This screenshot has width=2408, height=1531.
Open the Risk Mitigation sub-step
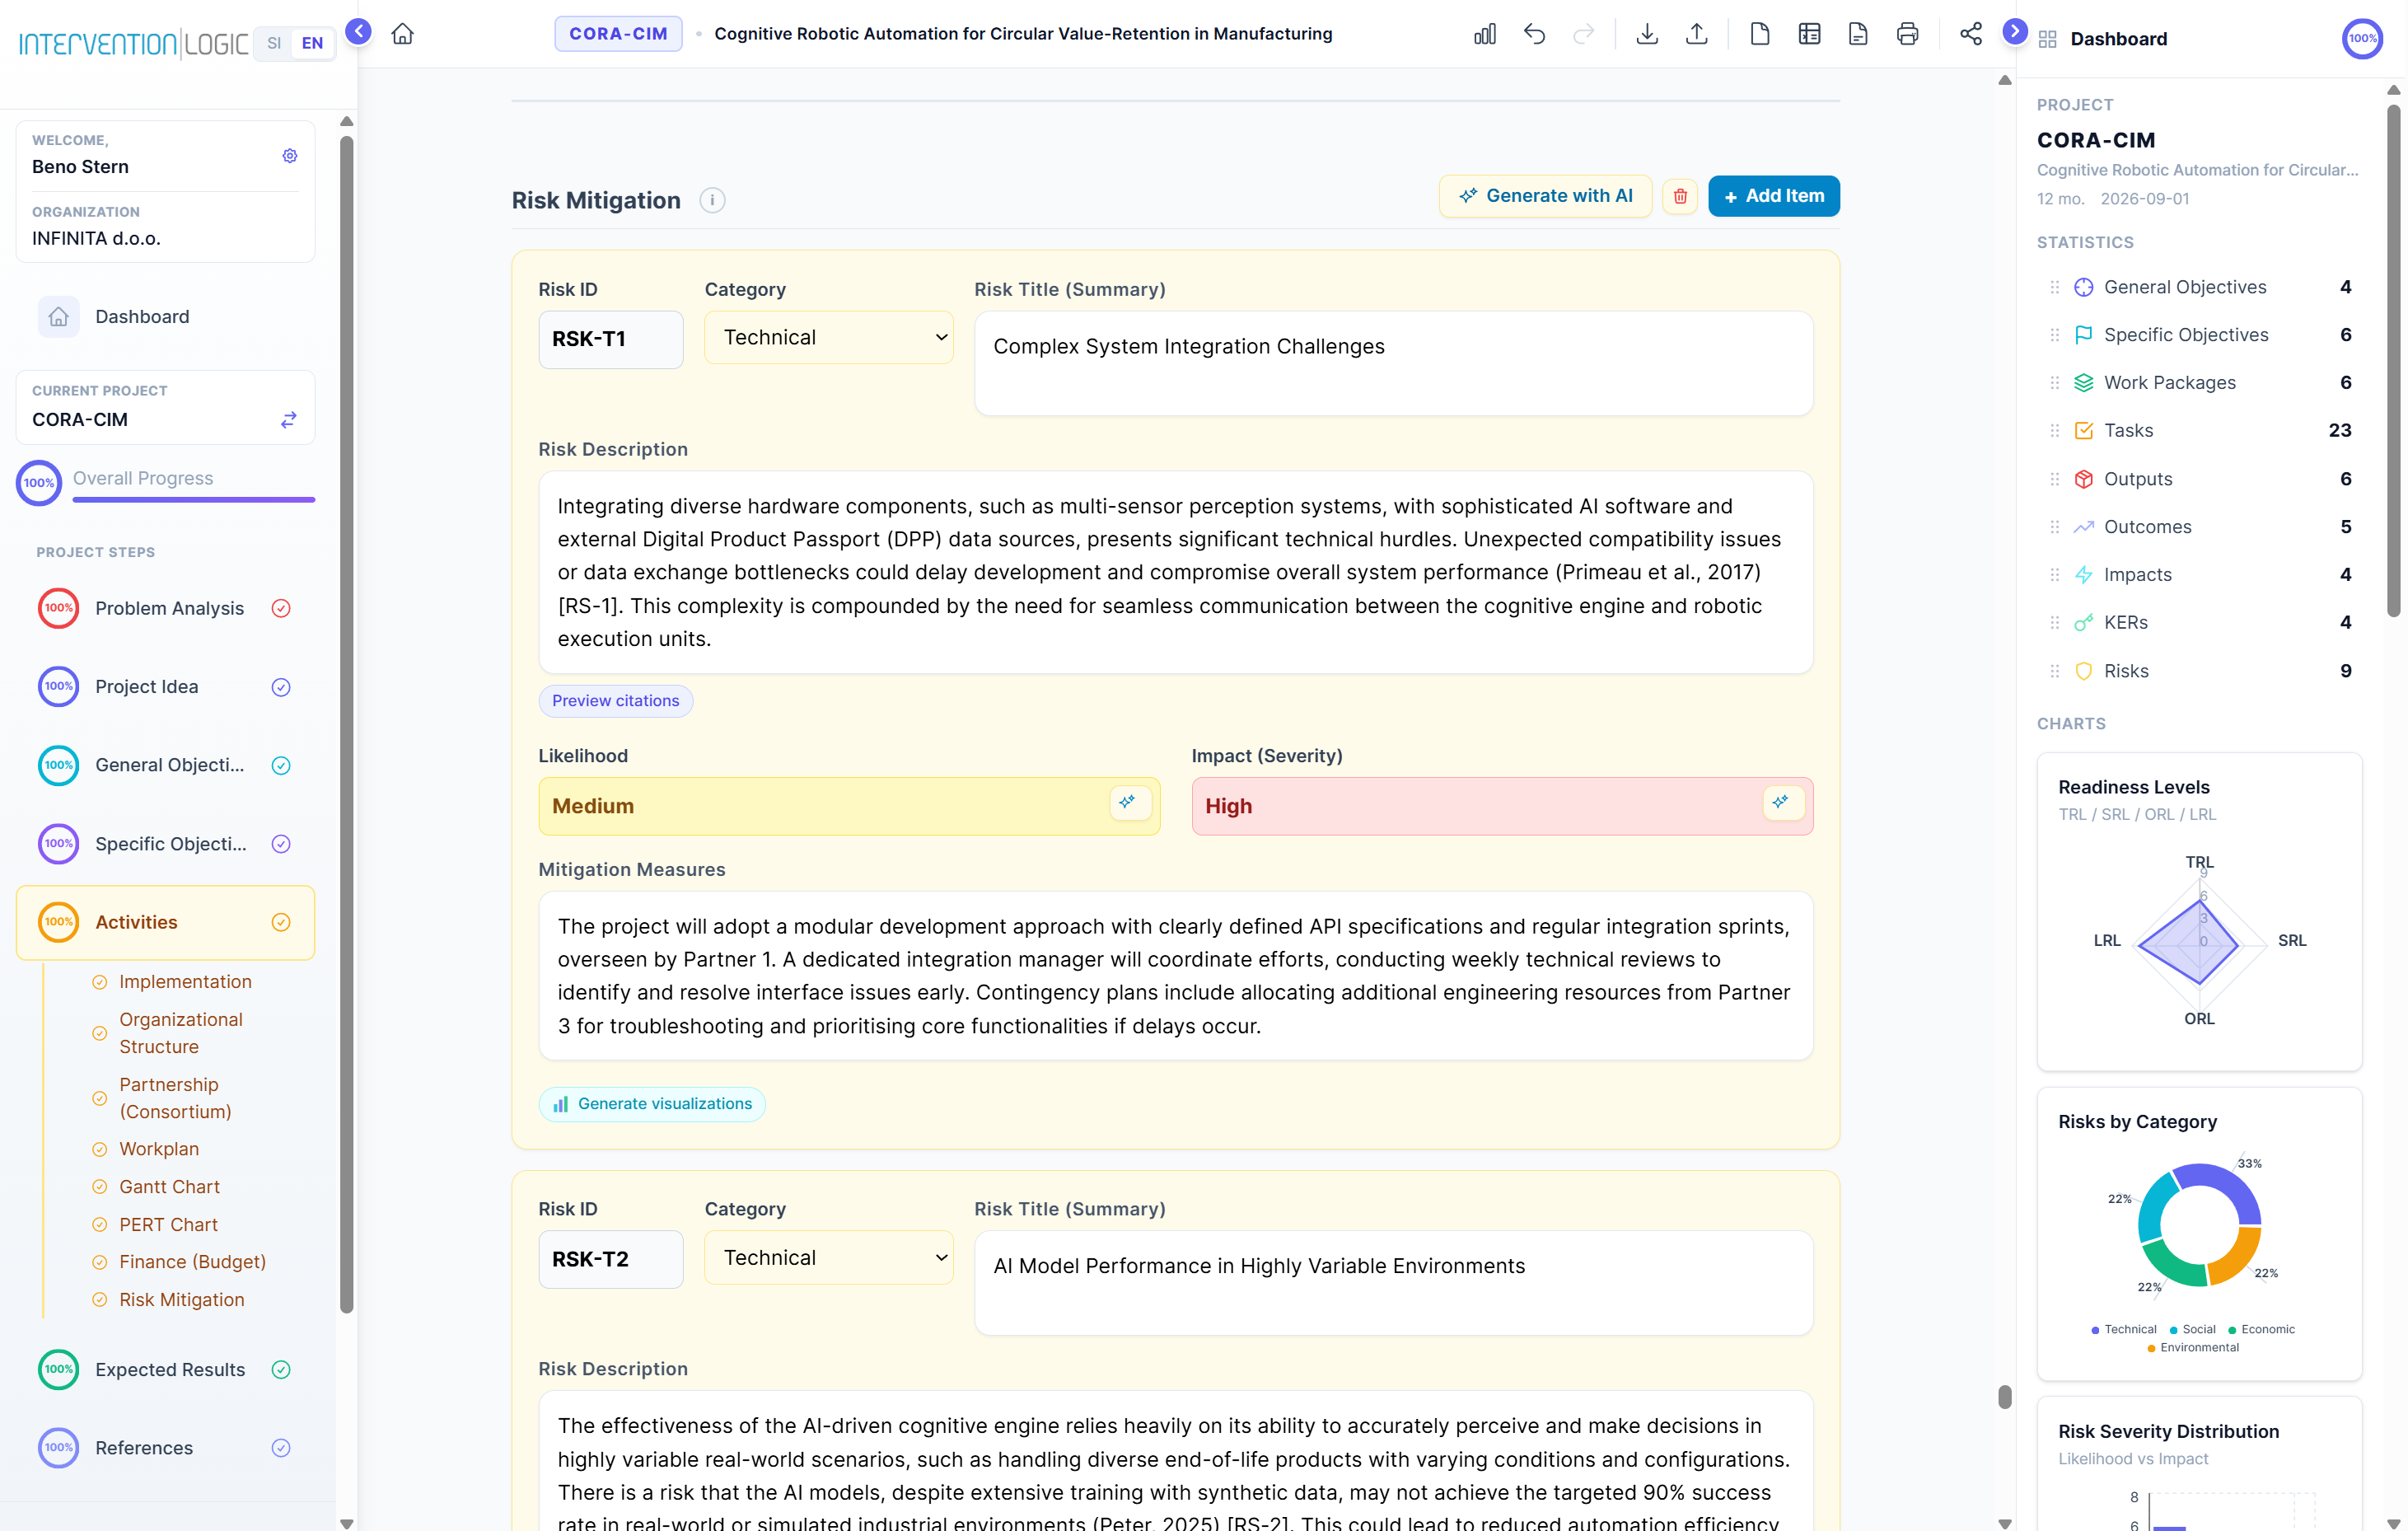click(181, 1300)
